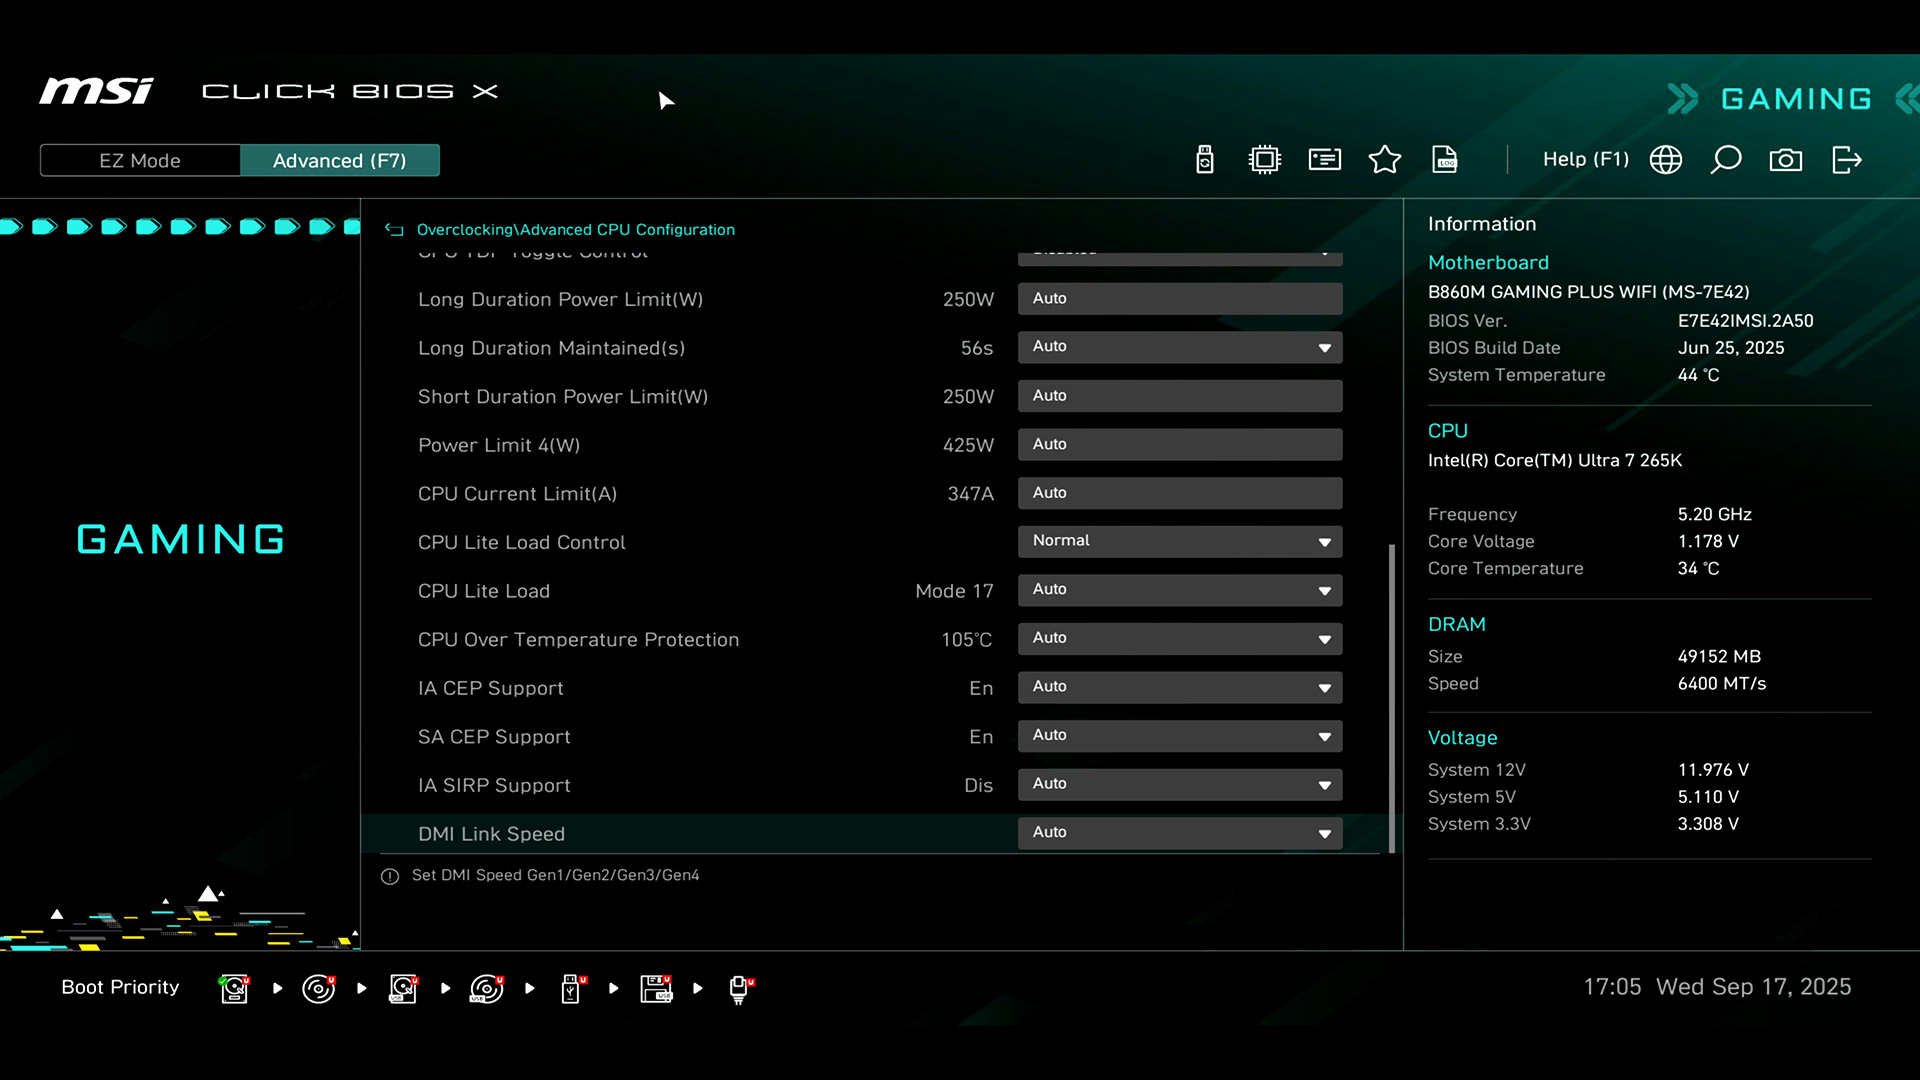Open the language globe icon
The image size is (1920, 1080).
[x=1665, y=160]
